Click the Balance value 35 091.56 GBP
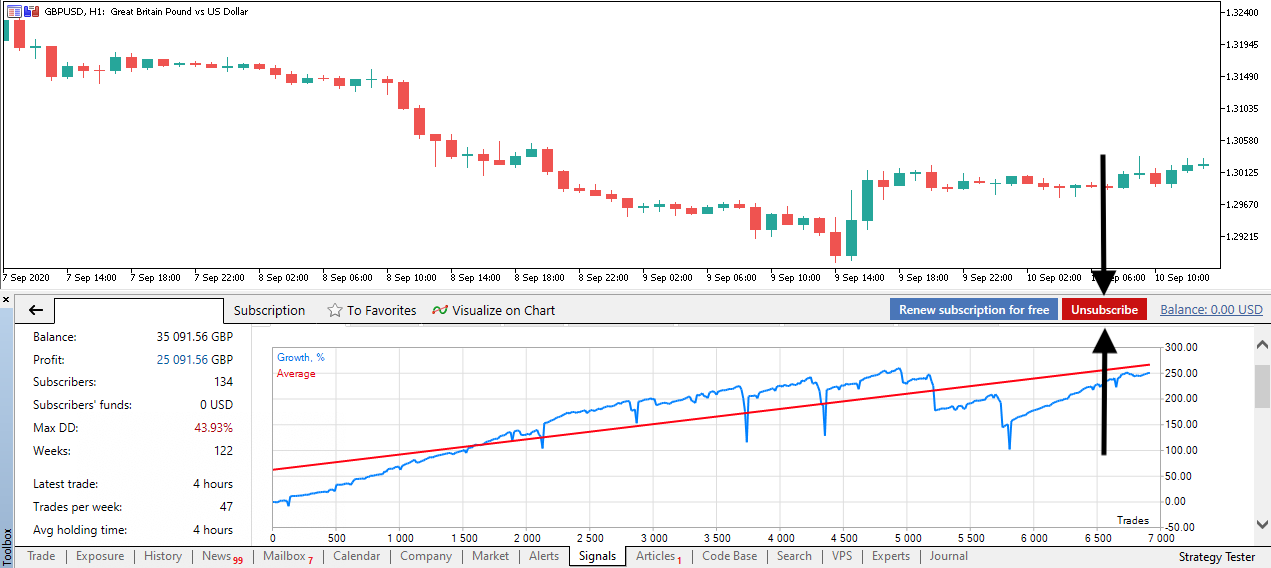 (194, 338)
